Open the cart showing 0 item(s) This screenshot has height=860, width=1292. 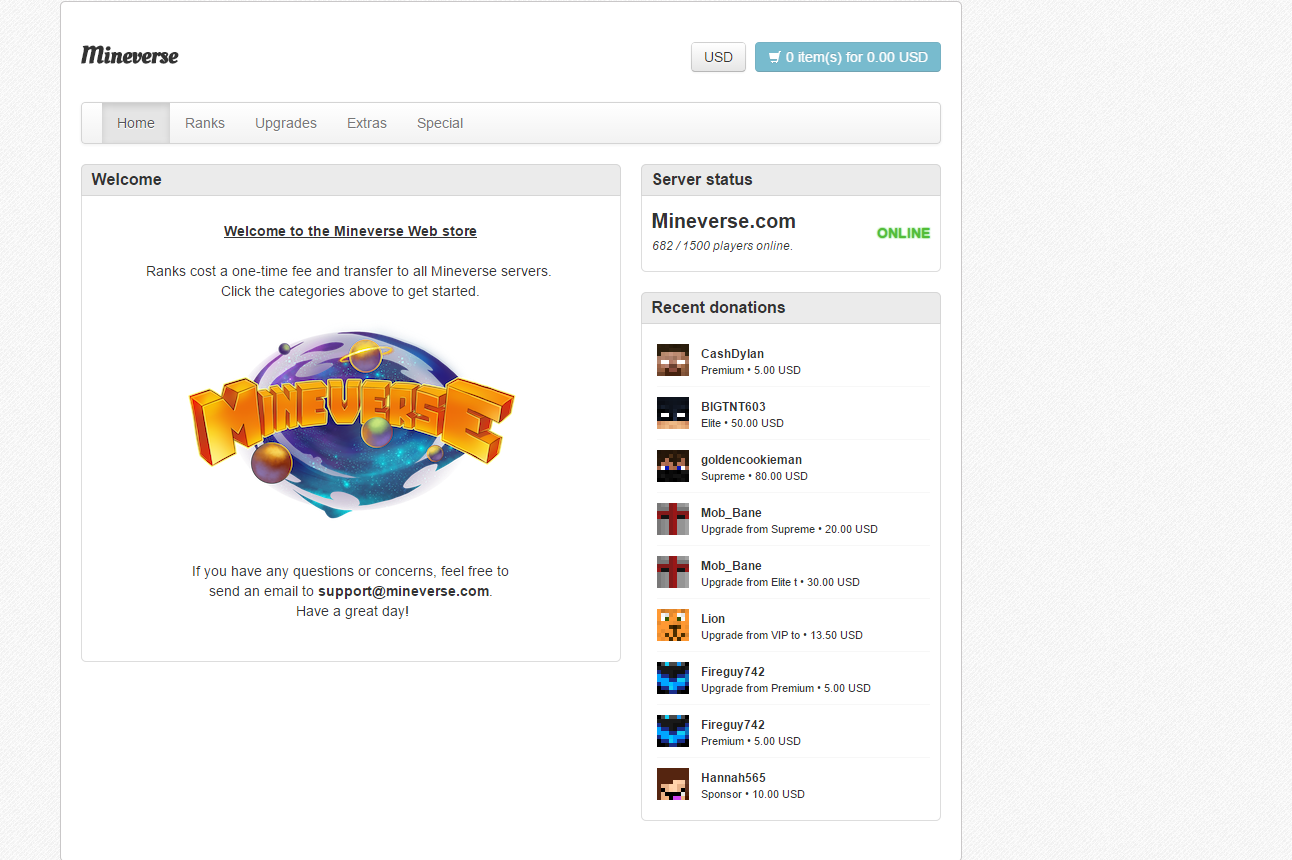pos(848,57)
